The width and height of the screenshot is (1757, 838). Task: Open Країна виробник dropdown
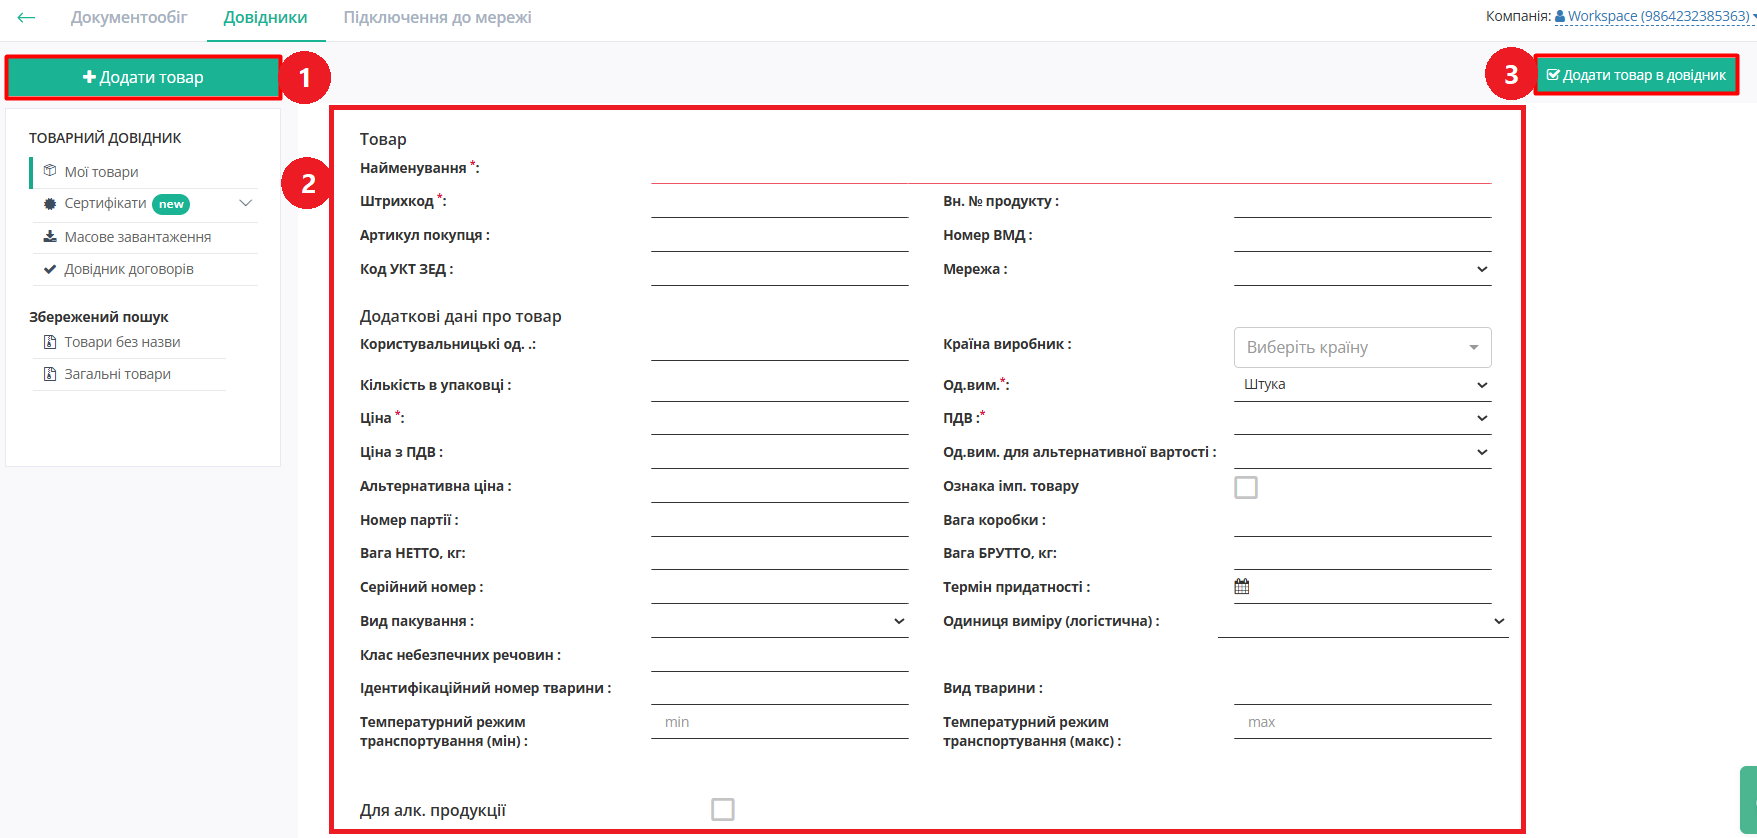[x=1362, y=348]
